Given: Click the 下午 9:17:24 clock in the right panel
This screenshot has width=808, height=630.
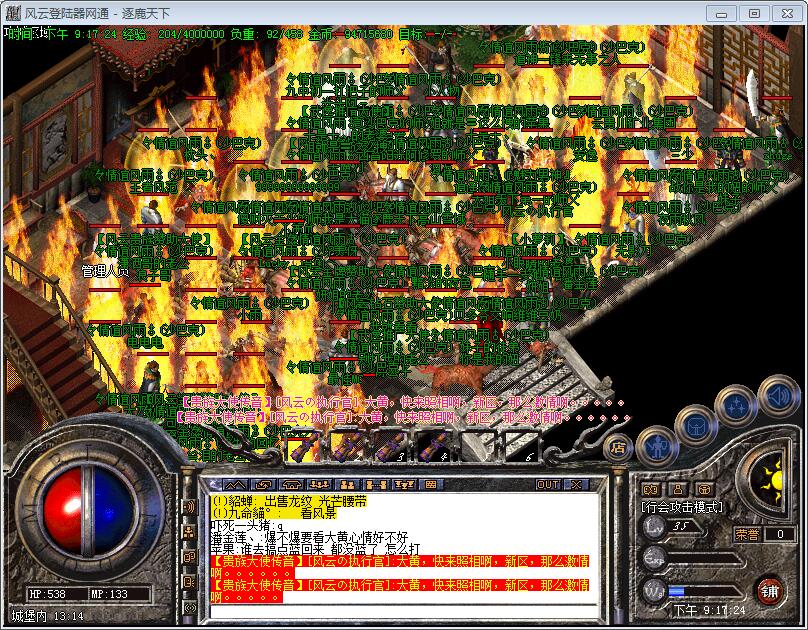Looking at the screenshot, I should (710, 610).
